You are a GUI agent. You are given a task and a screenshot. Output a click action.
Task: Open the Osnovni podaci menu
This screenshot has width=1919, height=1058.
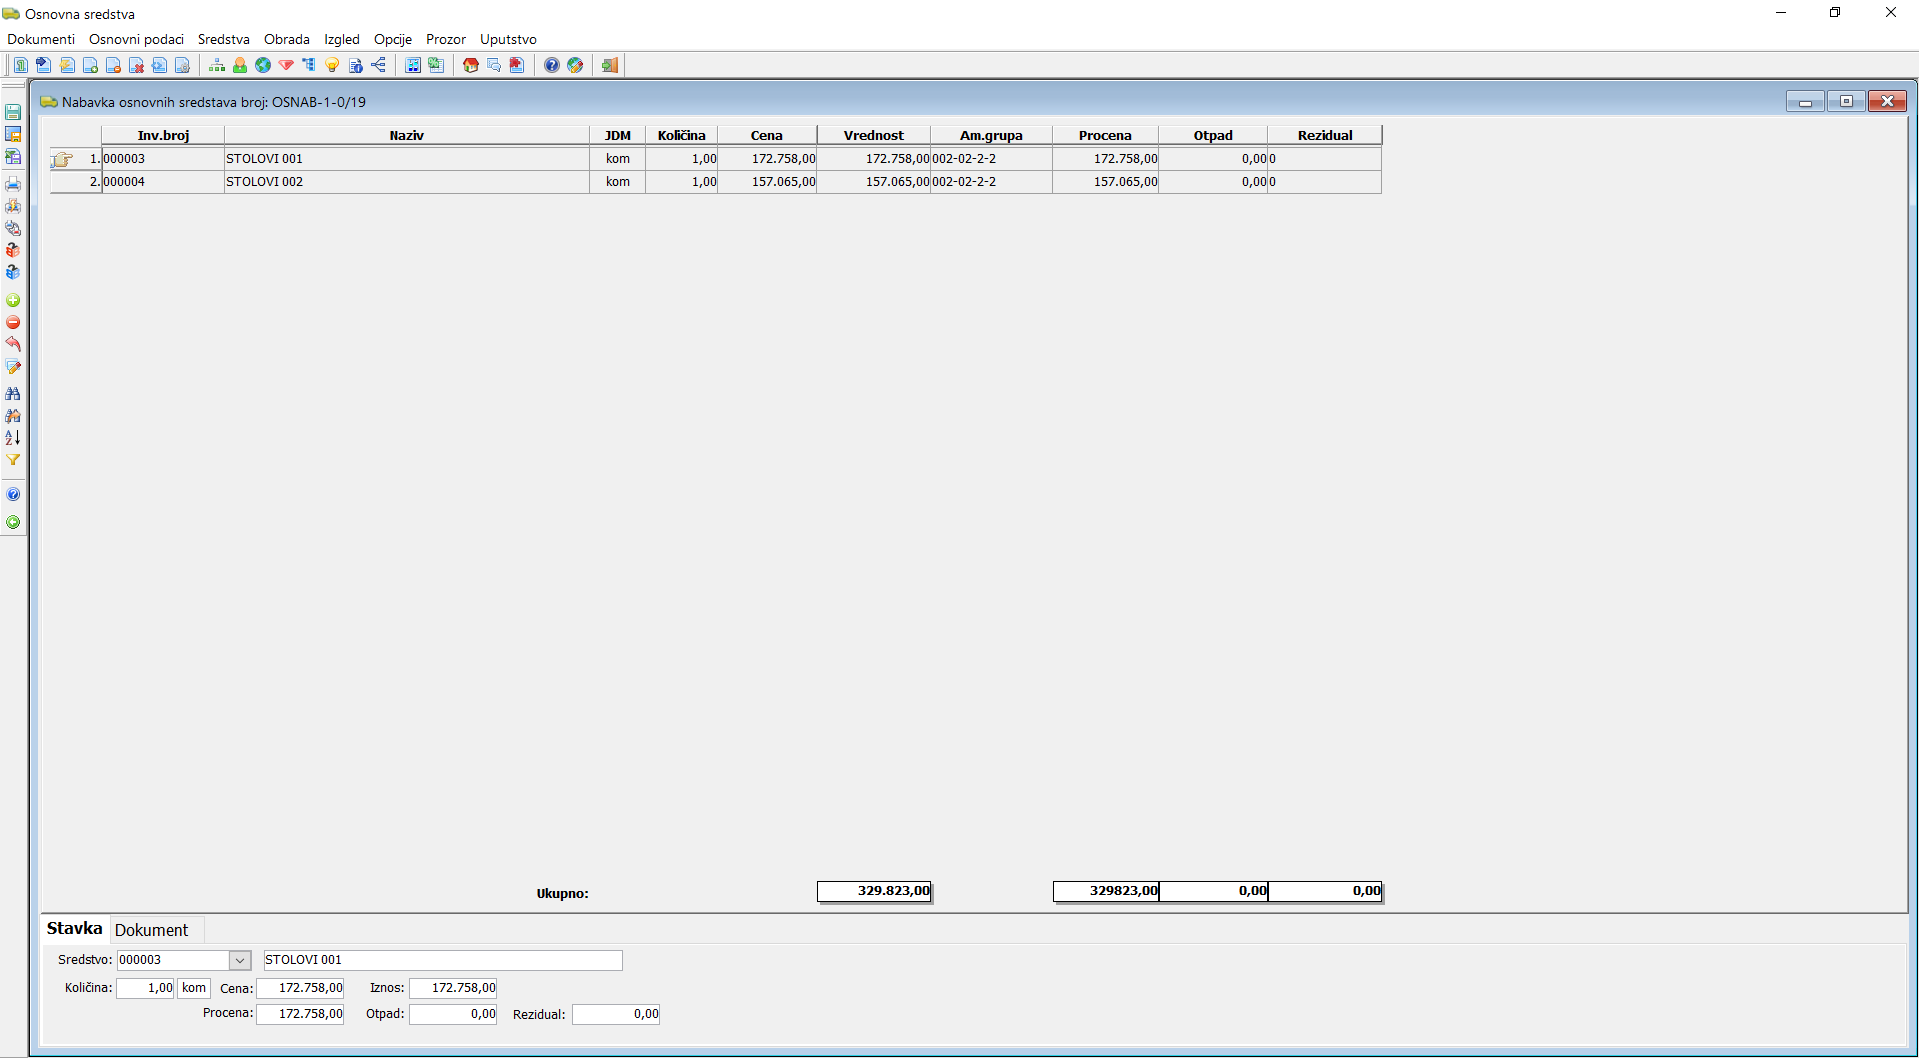coord(136,39)
